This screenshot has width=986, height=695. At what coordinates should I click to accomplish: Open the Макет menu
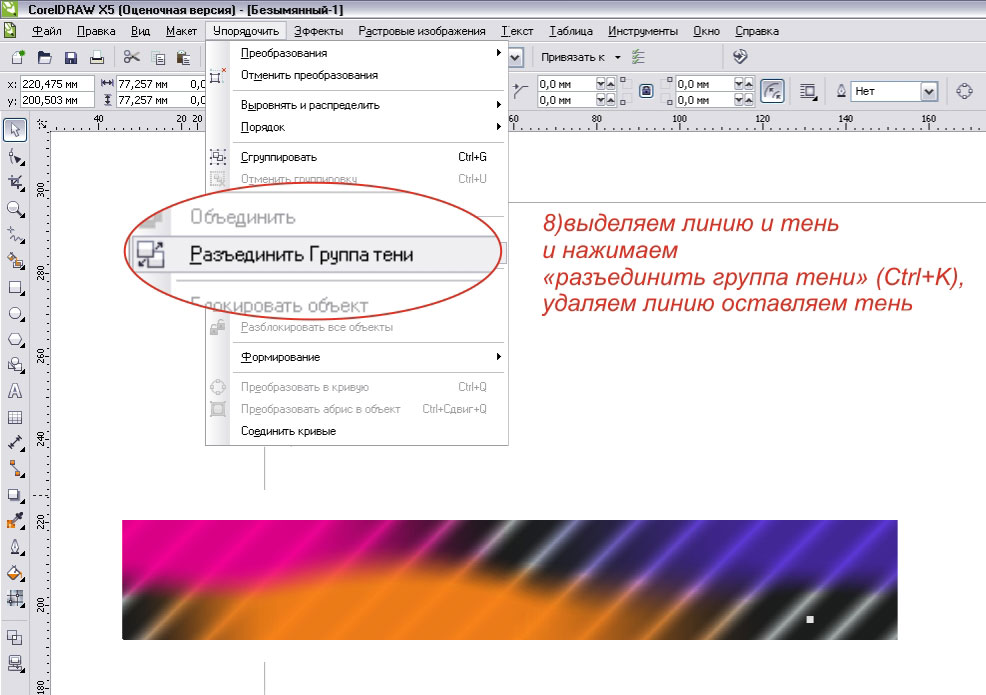click(x=181, y=31)
